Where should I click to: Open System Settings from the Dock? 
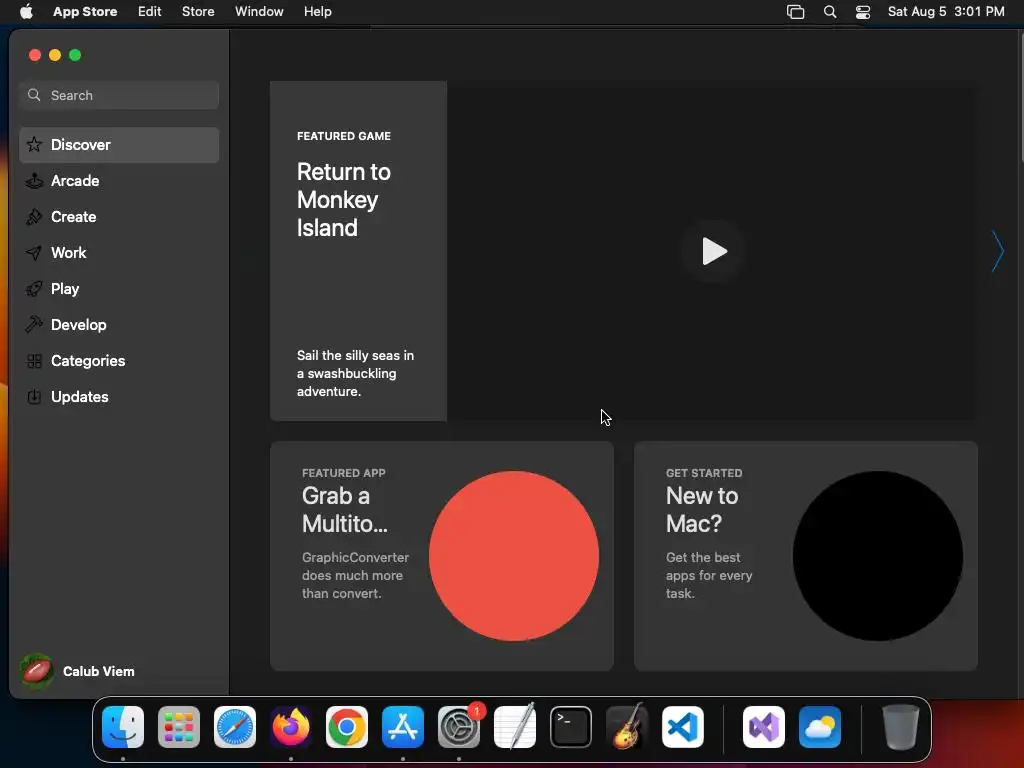click(x=459, y=727)
